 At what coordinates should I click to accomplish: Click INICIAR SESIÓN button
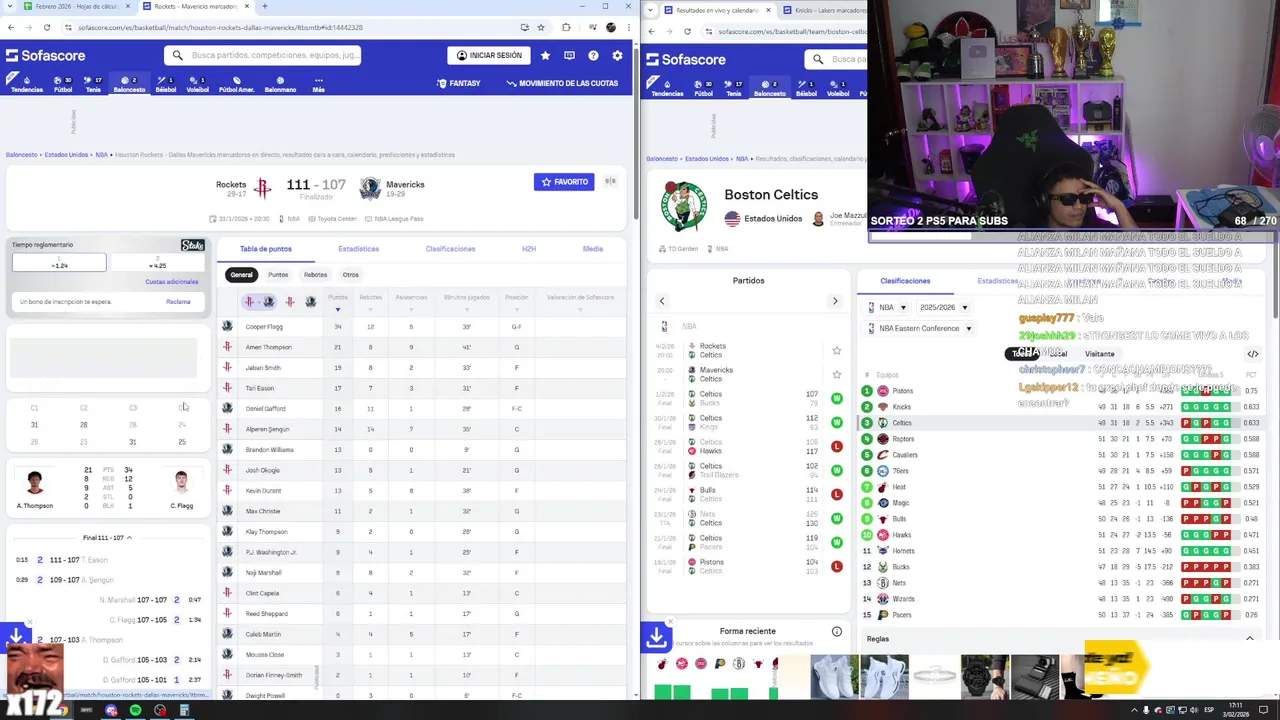click(489, 56)
